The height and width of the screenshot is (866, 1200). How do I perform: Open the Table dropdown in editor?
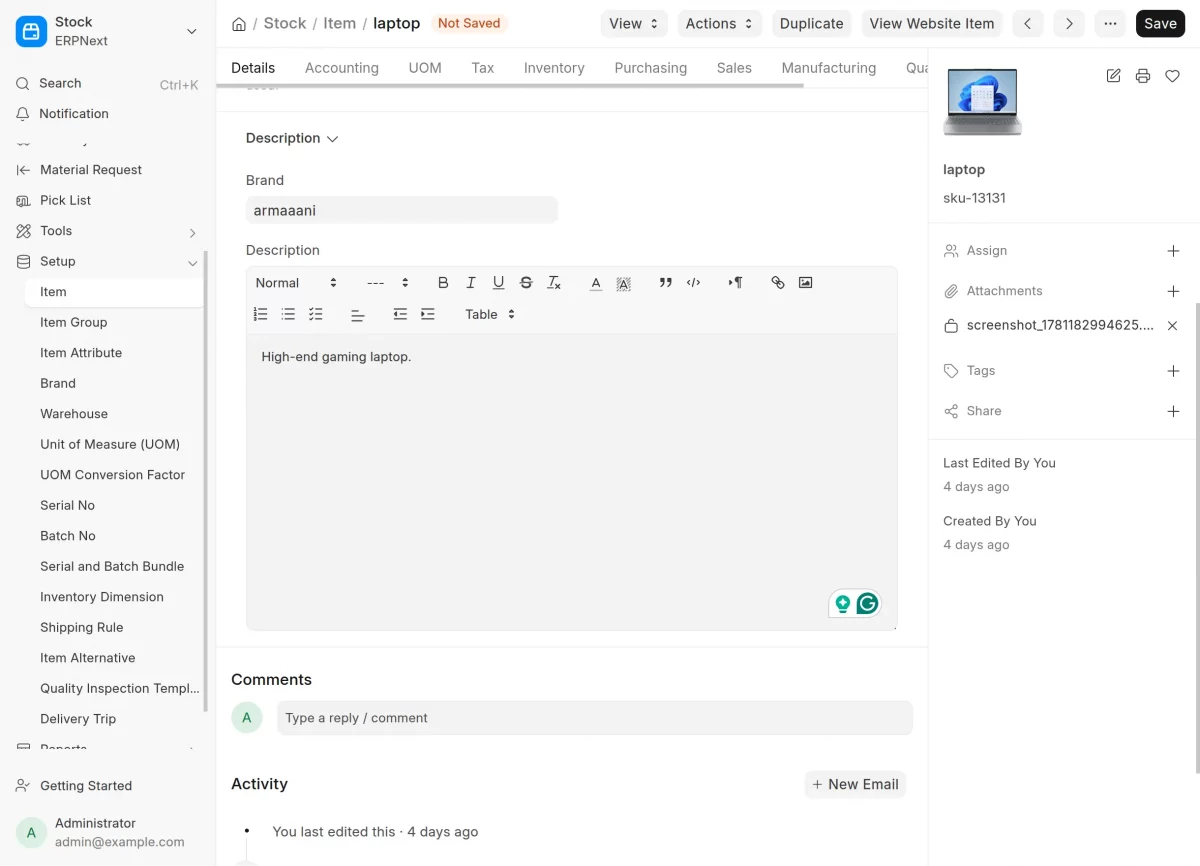click(490, 314)
